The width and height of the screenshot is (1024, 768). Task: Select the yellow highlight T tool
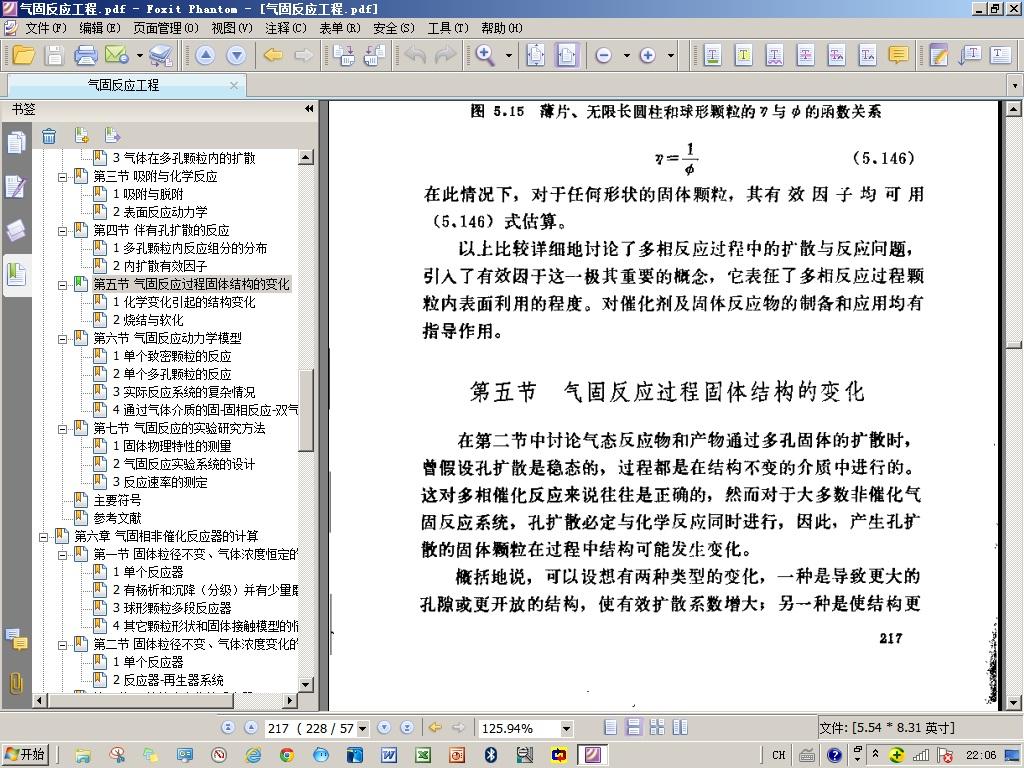(x=744, y=55)
